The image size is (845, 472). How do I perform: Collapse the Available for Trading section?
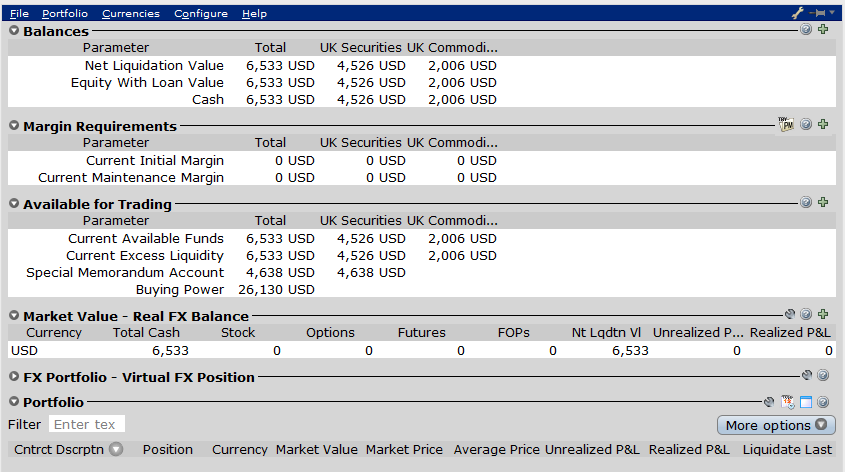(14, 204)
